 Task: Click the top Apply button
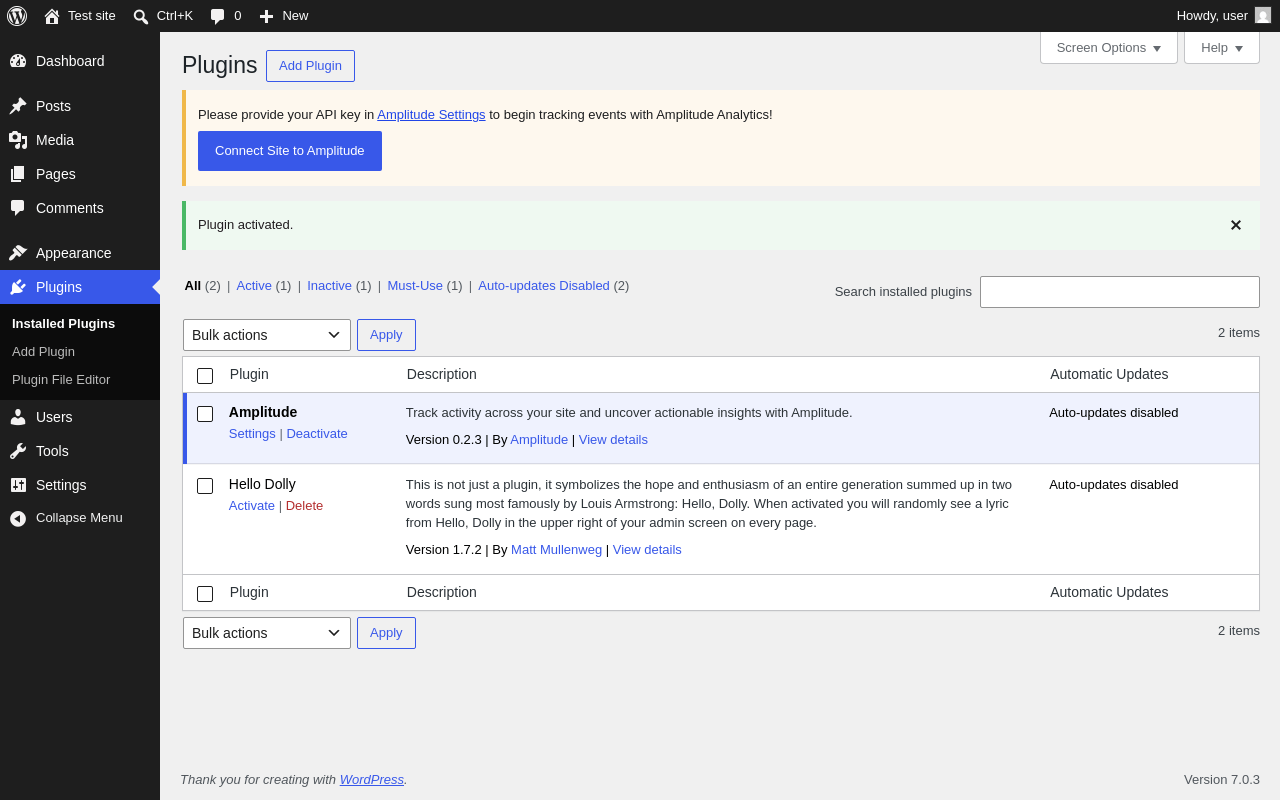(x=386, y=335)
